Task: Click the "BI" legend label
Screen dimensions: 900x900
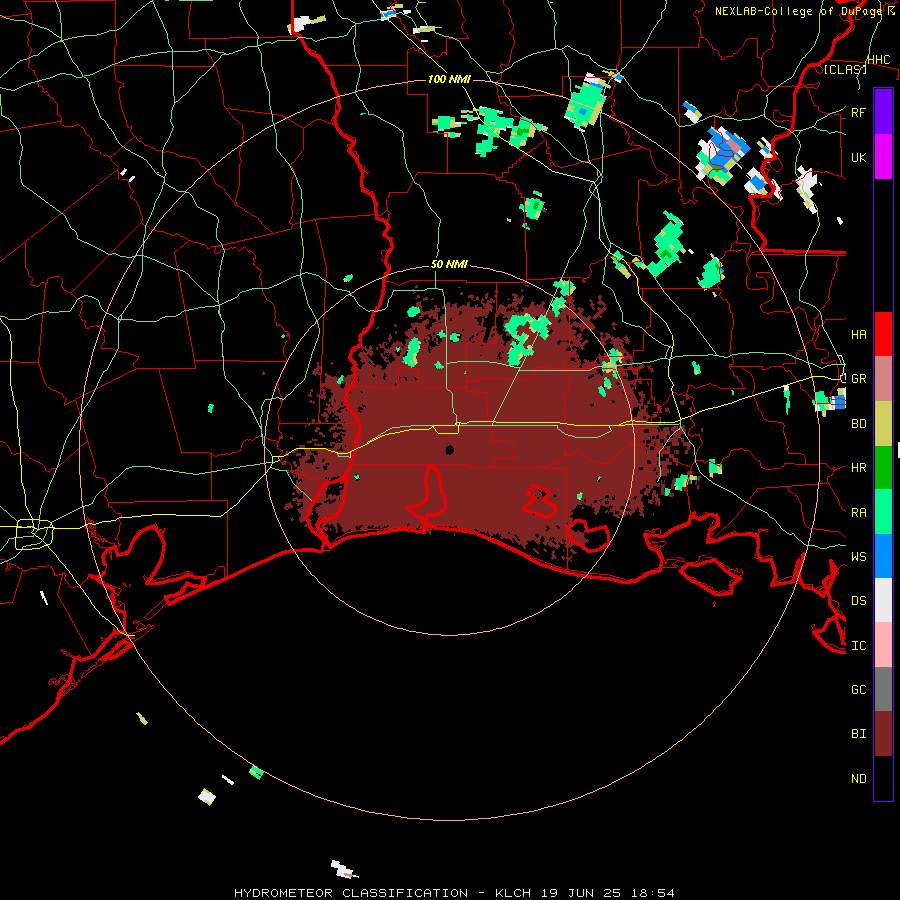Action: click(858, 734)
